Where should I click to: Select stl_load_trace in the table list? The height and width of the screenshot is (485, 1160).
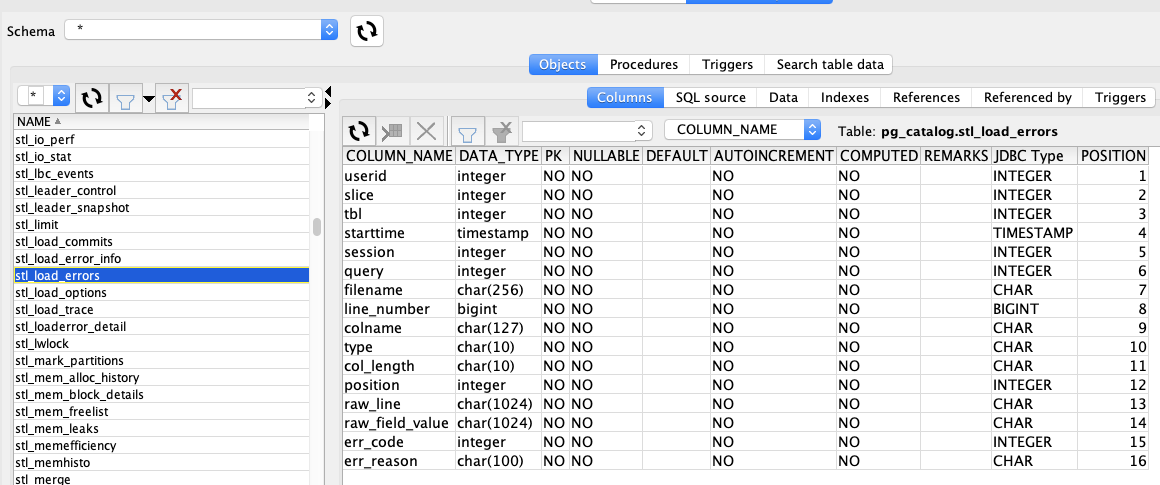pyautogui.click(x=55, y=310)
